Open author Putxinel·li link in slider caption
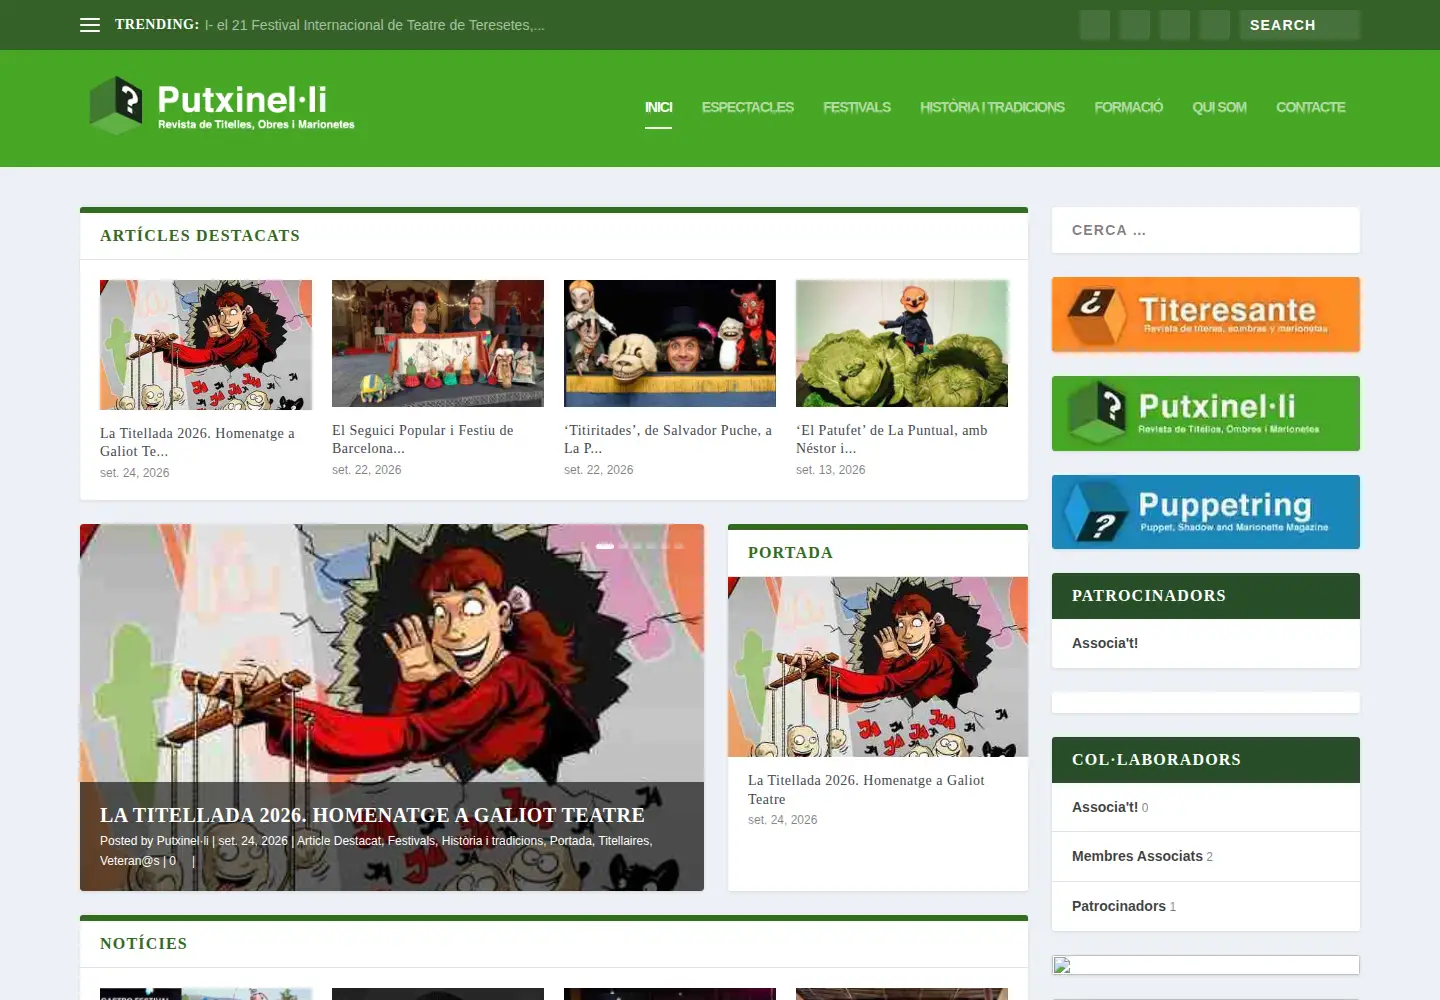 183,841
